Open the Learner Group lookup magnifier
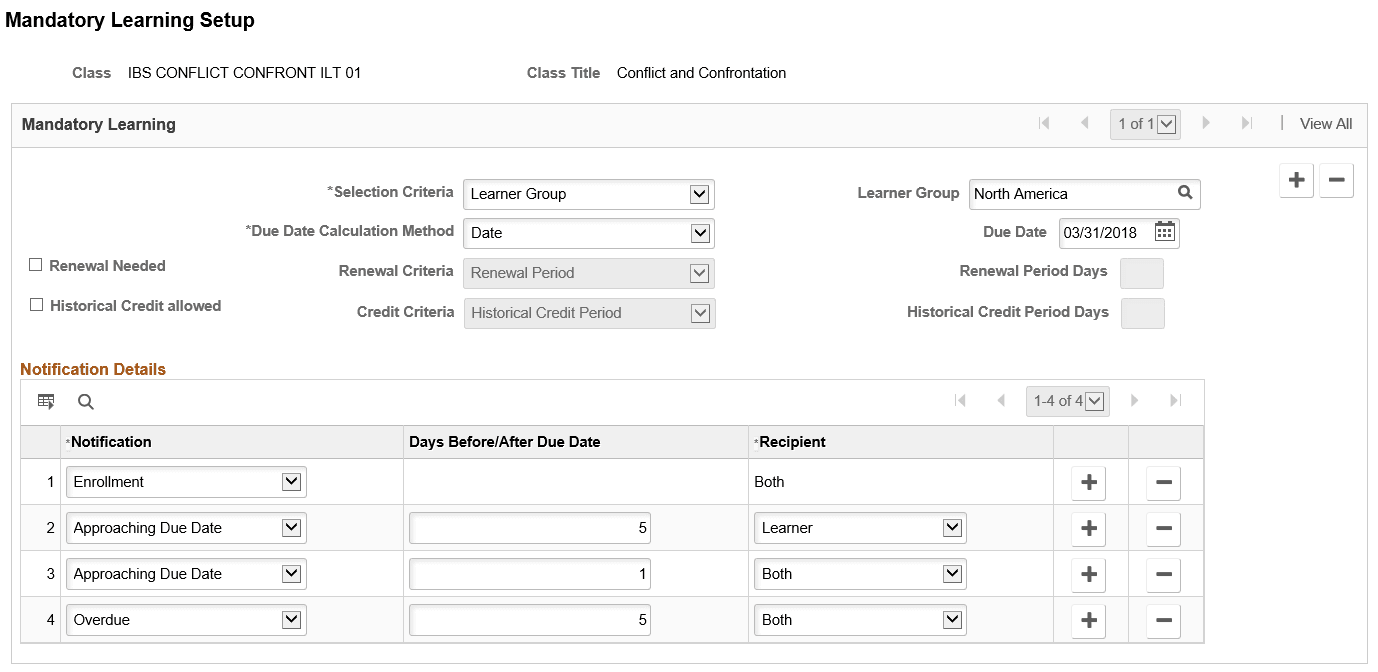The width and height of the screenshot is (1378, 672). click(1185, 193)
